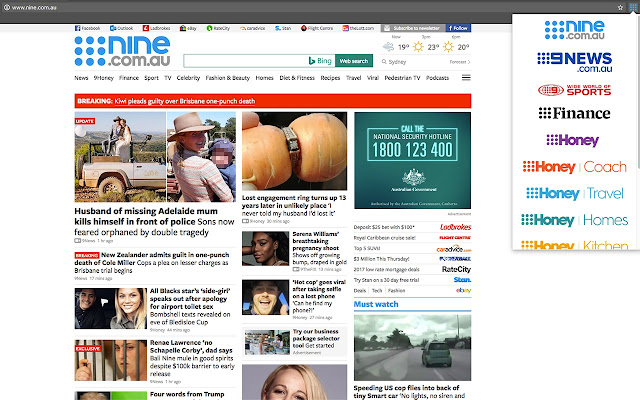
Task: Open Honey Travel logo in popup
Action: [x=575, y=193]
